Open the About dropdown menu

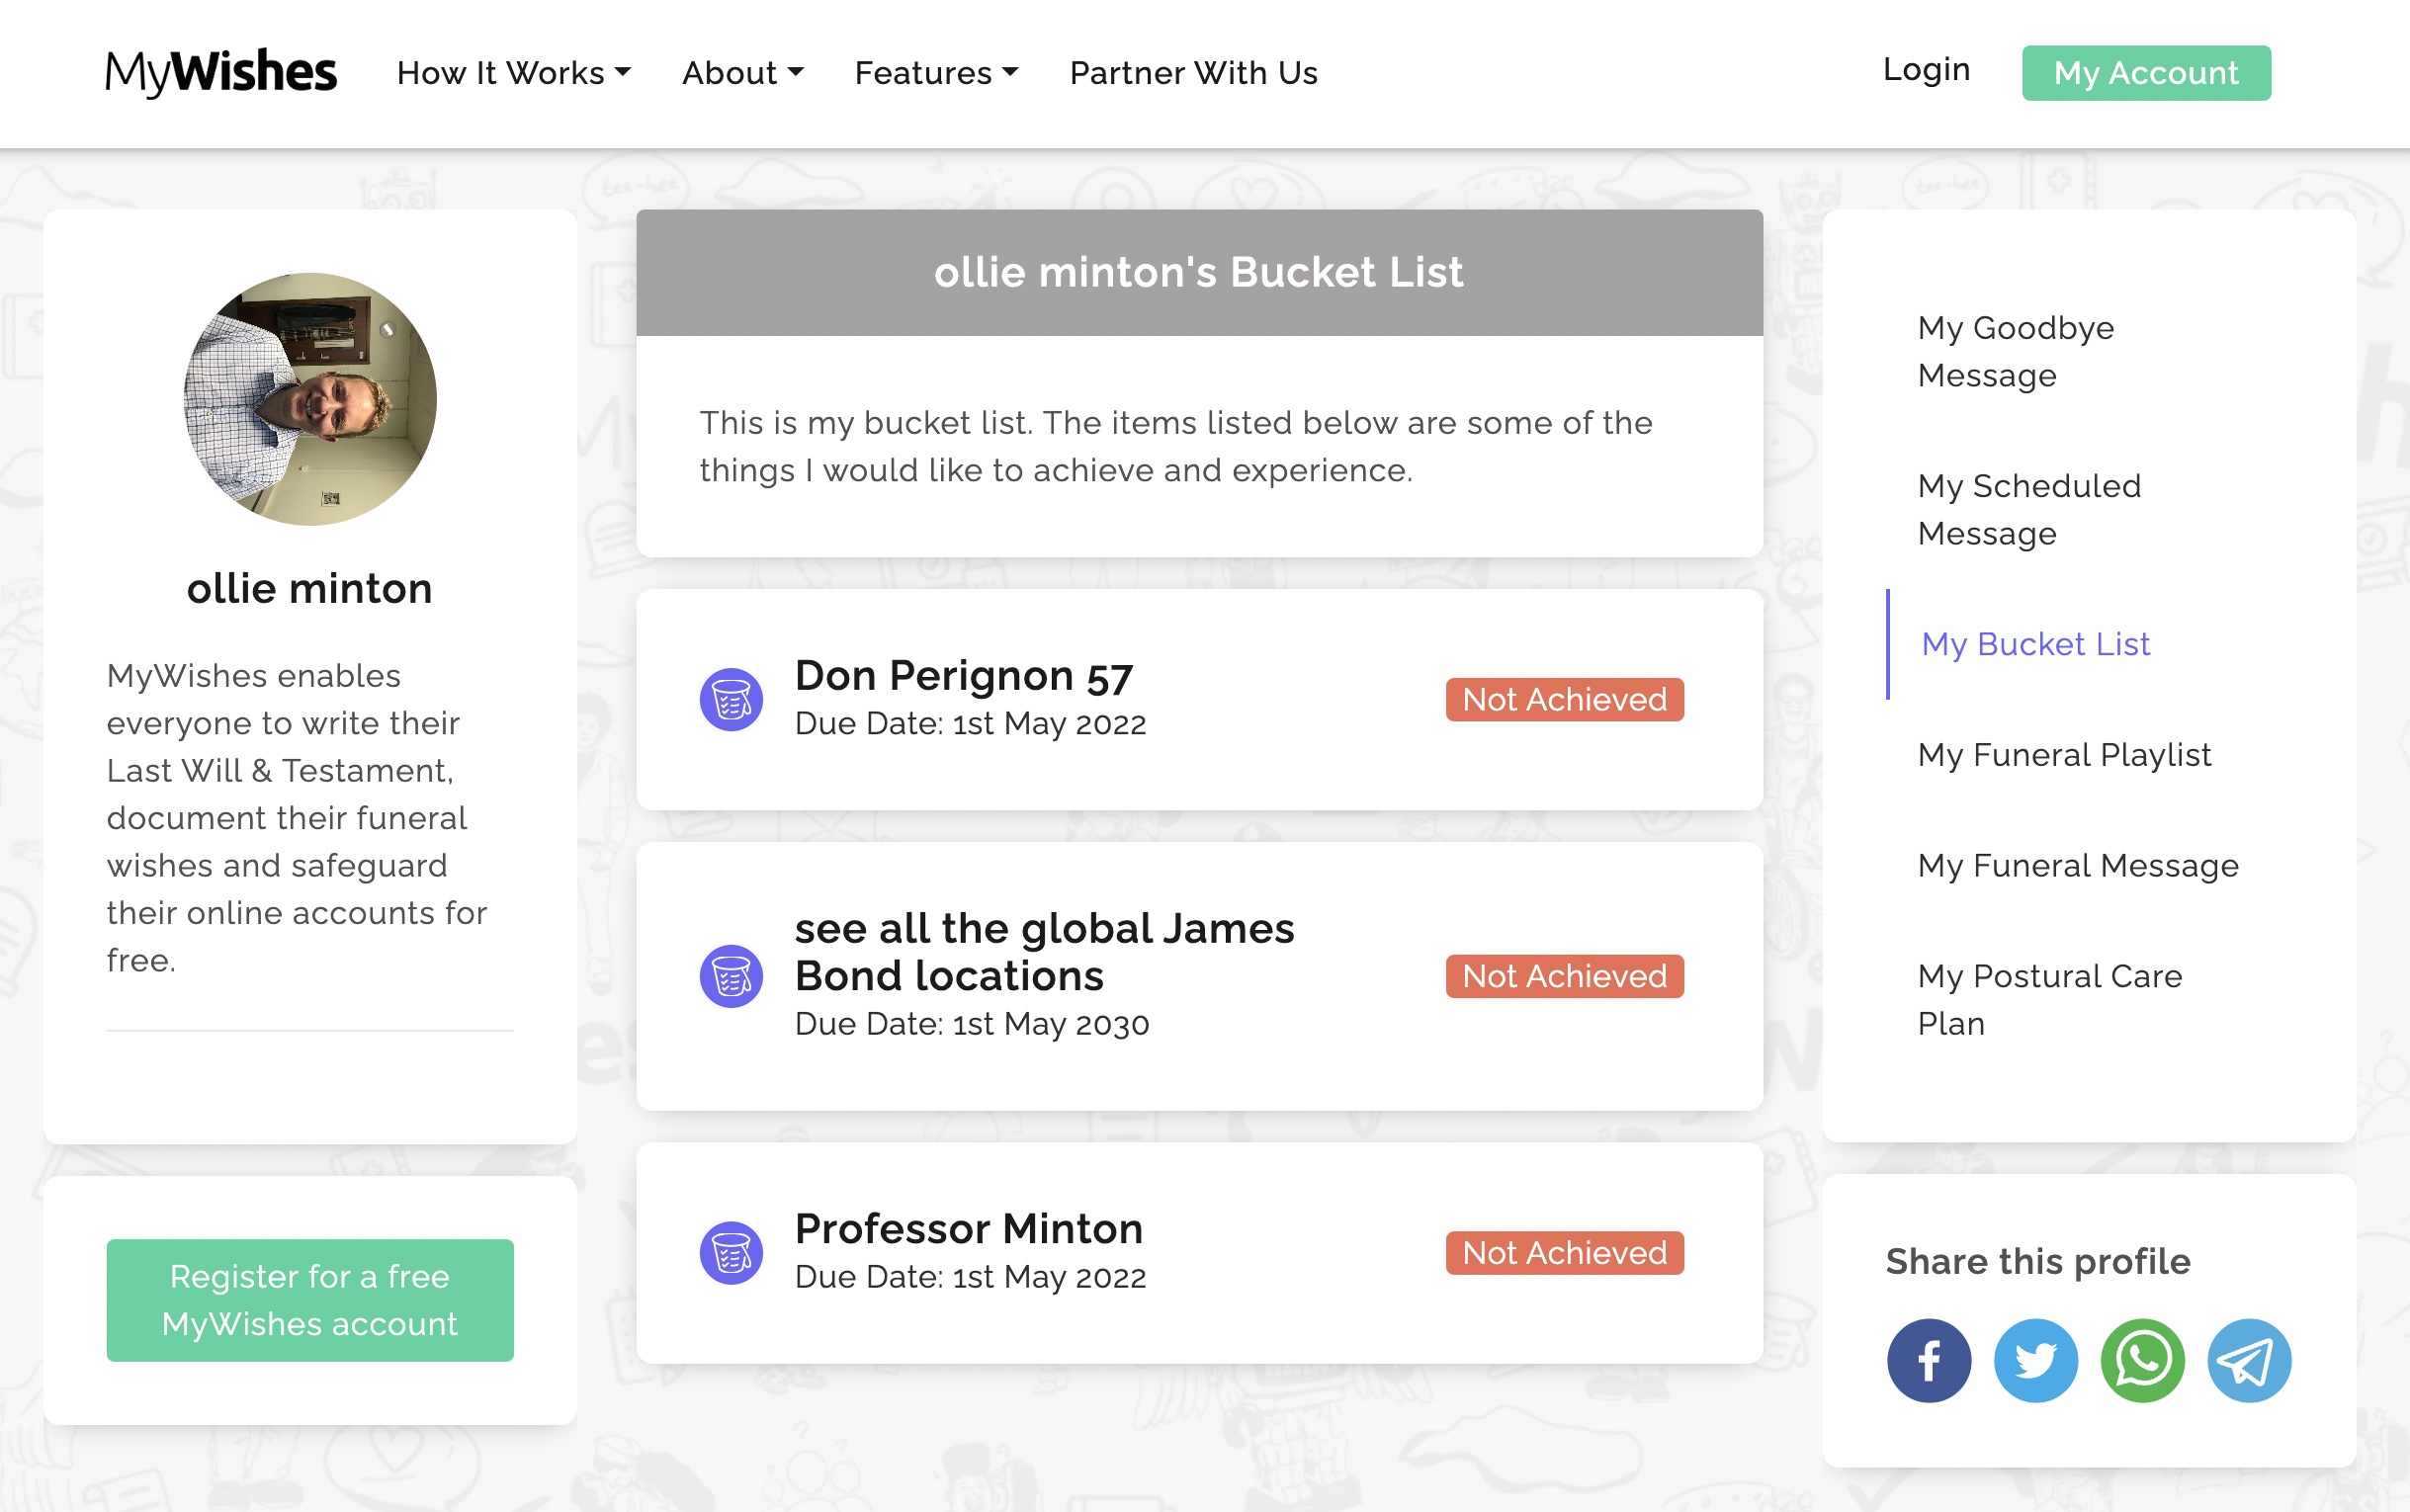coord(742,73)
